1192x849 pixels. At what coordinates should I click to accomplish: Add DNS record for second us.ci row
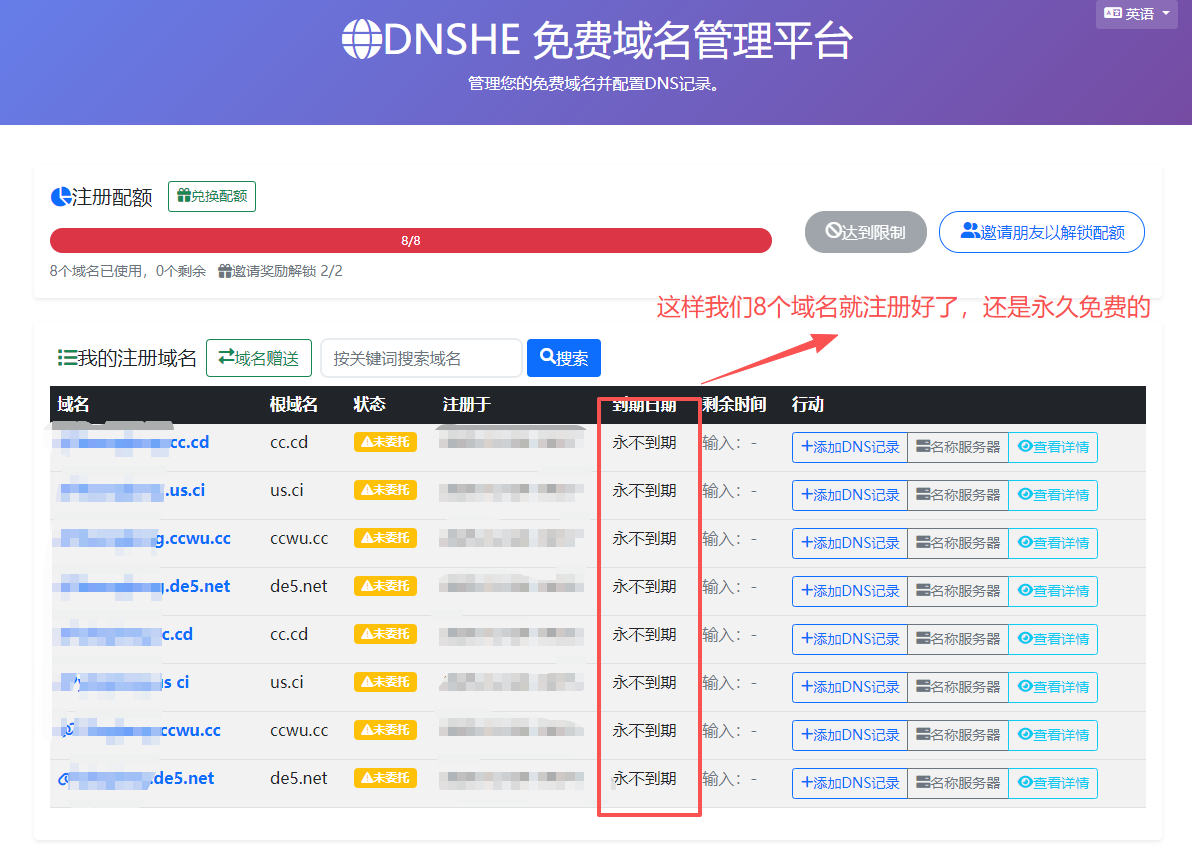coord(850,686)
